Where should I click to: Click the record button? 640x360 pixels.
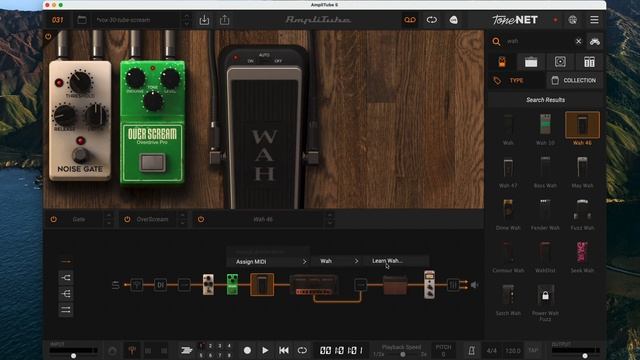coord(247,350)
